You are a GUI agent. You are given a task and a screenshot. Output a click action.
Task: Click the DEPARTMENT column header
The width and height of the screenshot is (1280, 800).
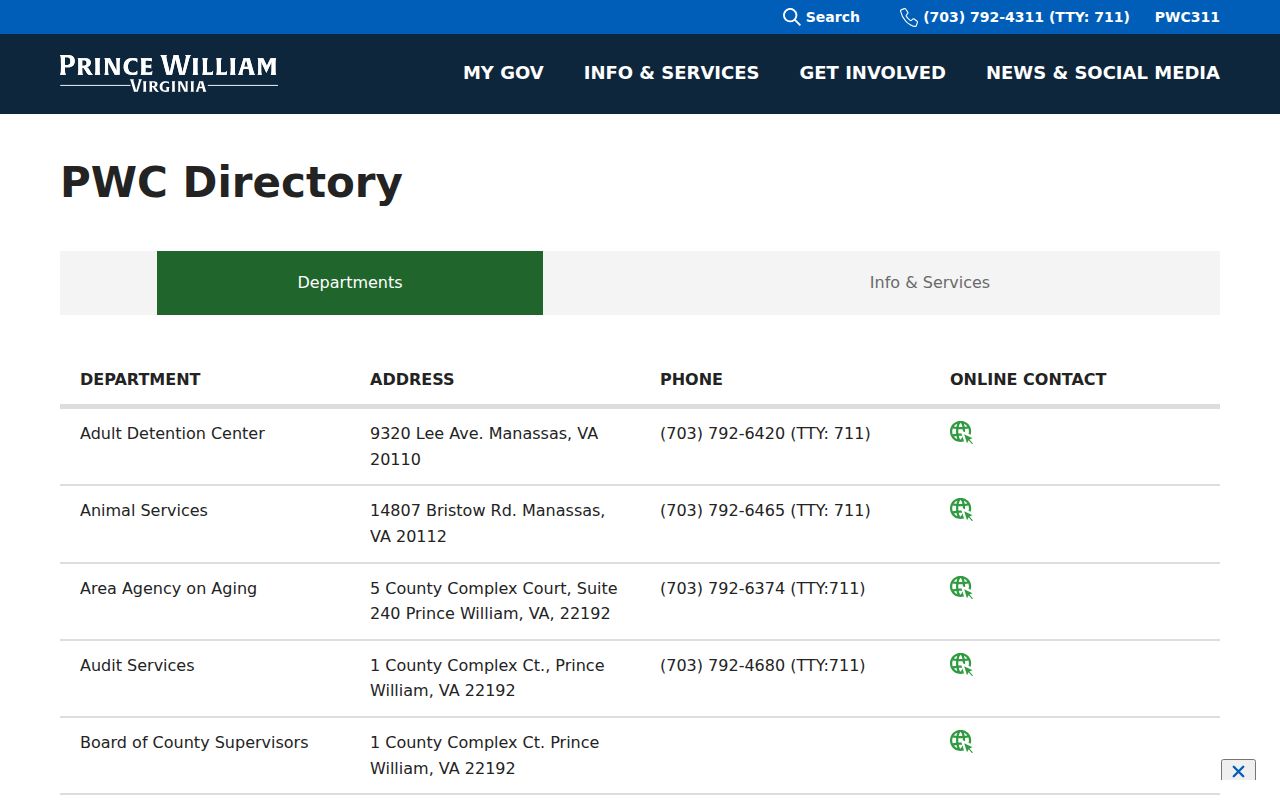click(x=140, y=379)
